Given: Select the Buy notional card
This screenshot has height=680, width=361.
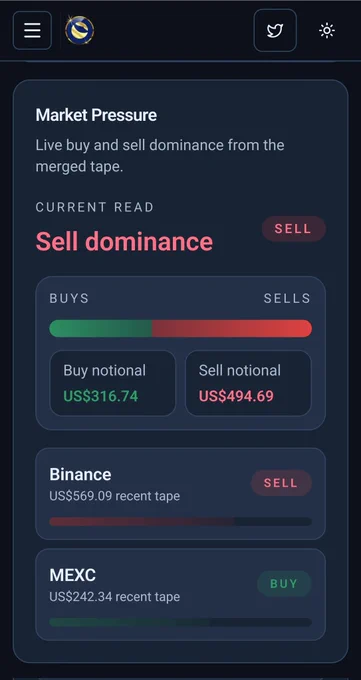Looking at the screenshot, I should 112,383.
